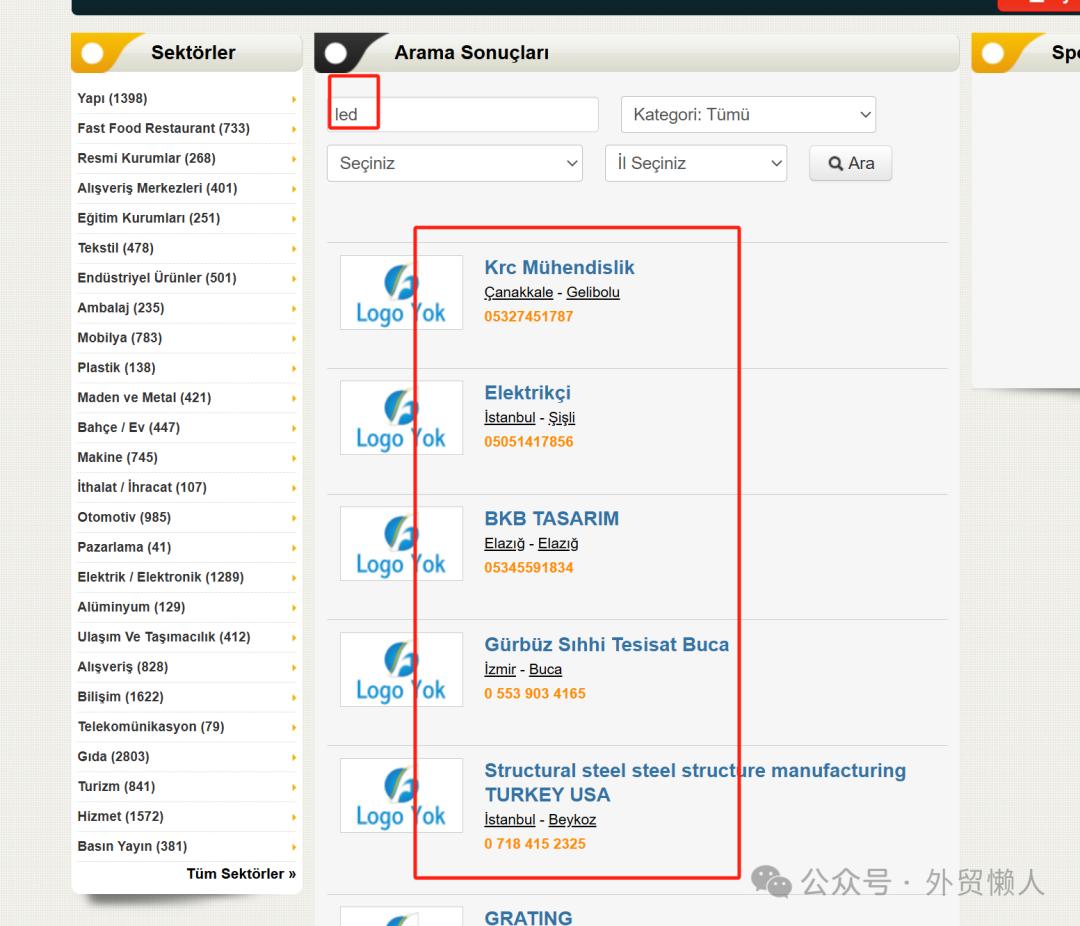Go to Pazarlama (41) sector
Image resolution: width=1080 pixels, height=926 pixels.
pos(124,547)
